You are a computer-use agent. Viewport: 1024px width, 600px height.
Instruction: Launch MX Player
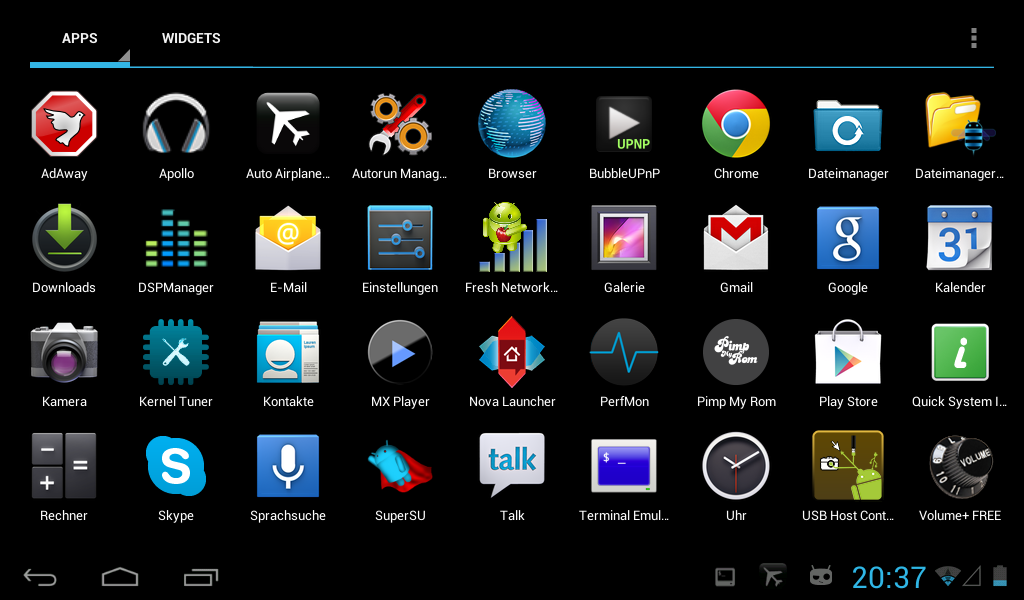[400, 353]
